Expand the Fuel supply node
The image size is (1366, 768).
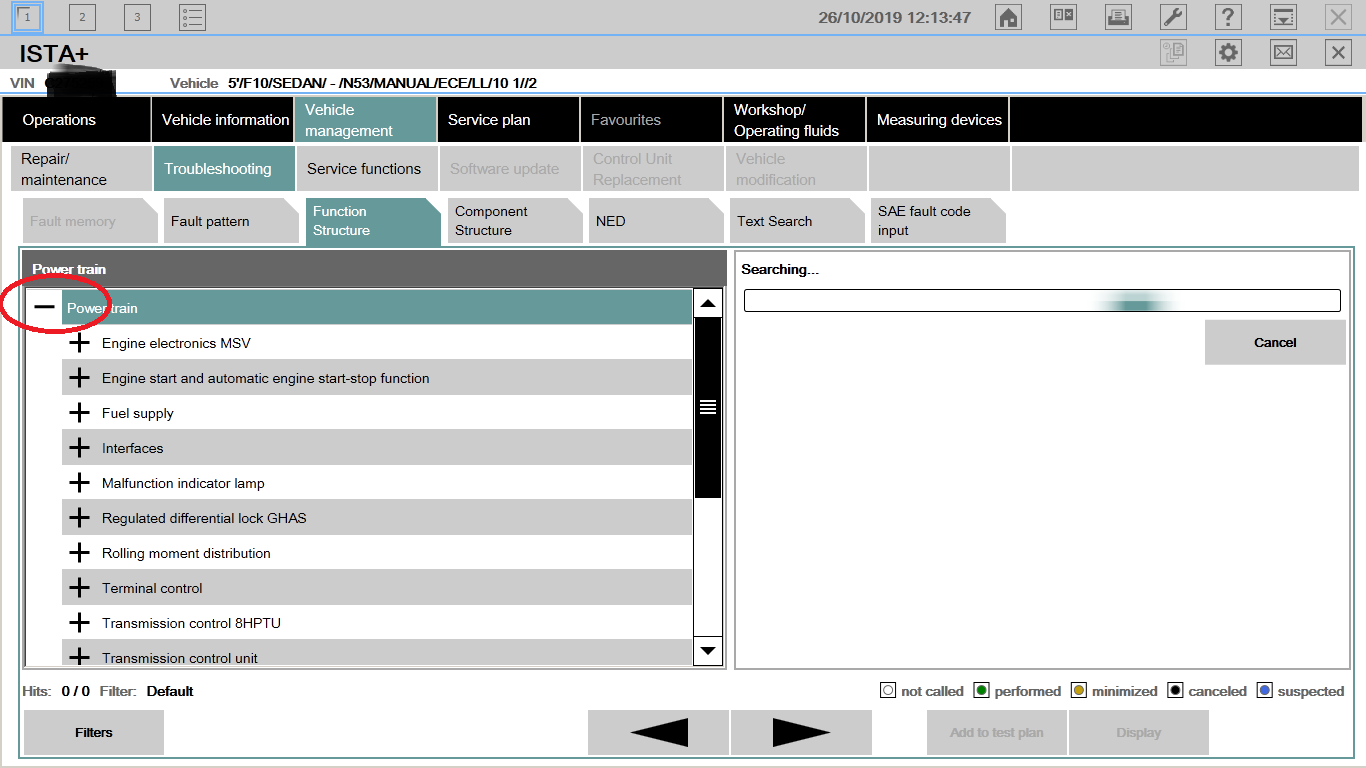pos(79,413)
